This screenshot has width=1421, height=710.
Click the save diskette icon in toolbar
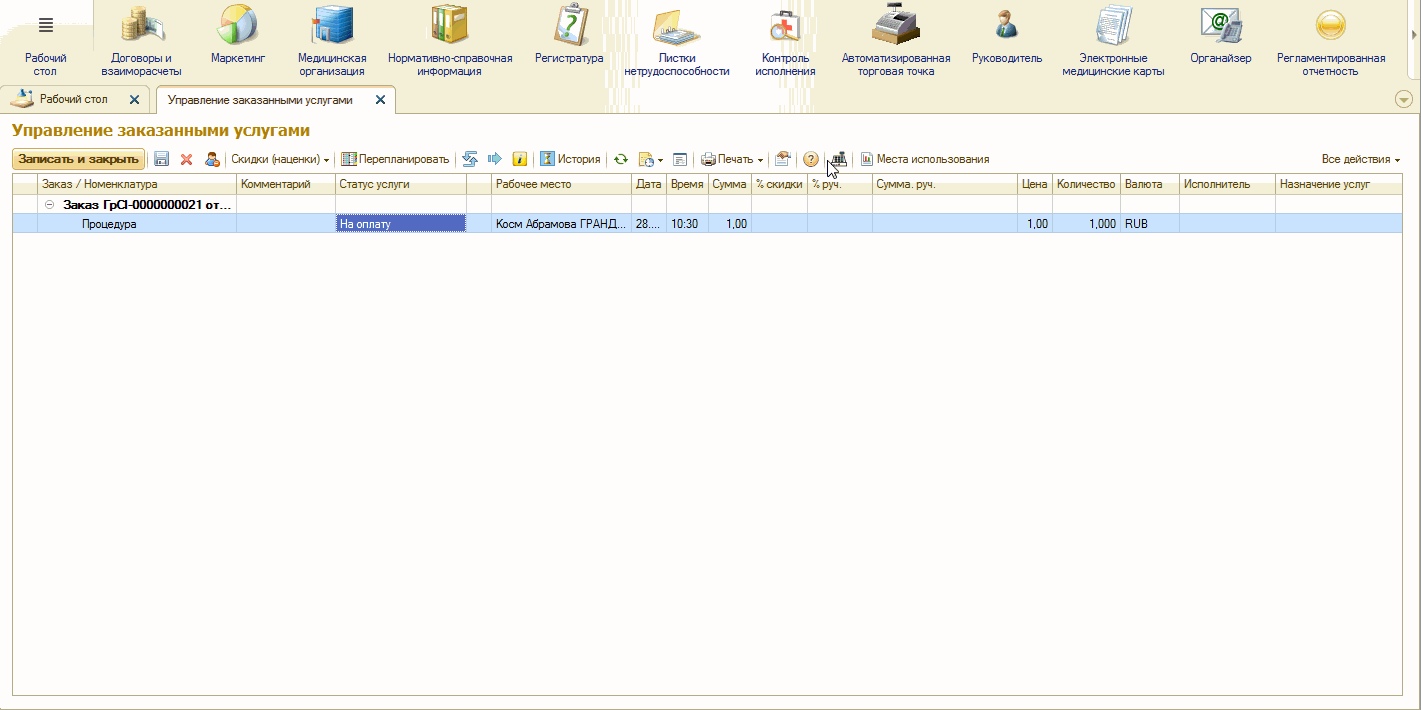[x=161, y=159]
